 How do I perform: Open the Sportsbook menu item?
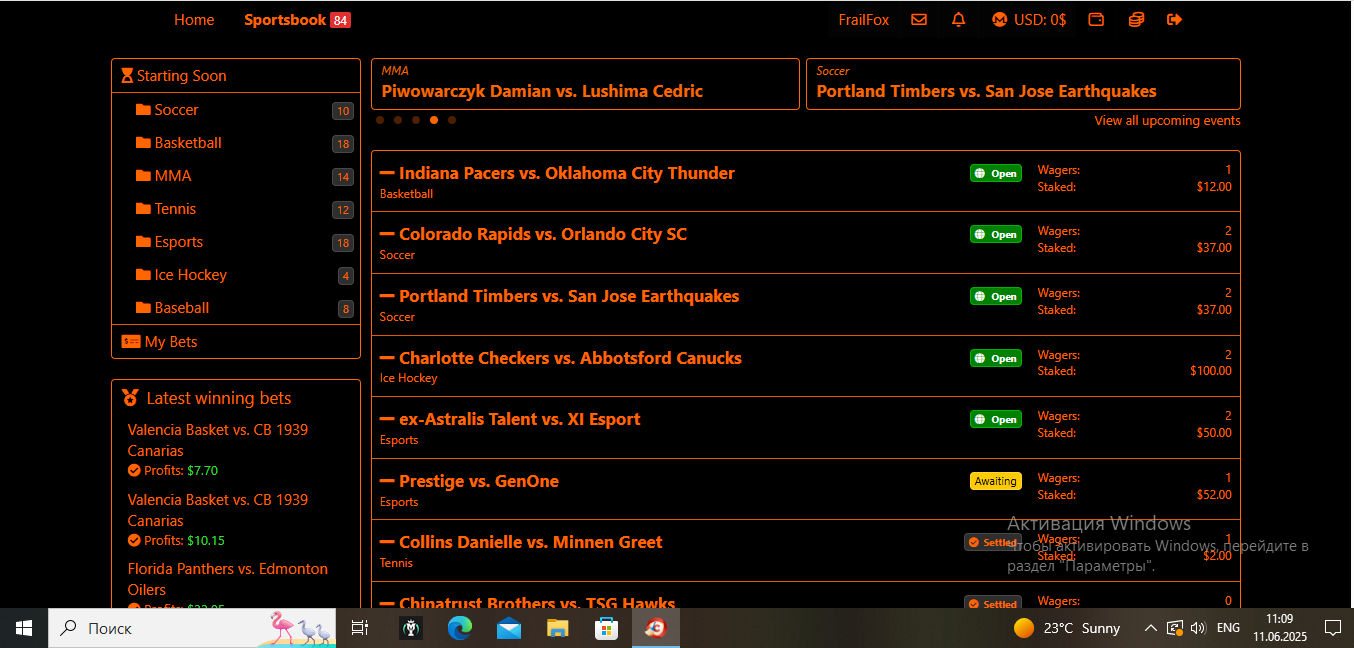coord(297,20)
